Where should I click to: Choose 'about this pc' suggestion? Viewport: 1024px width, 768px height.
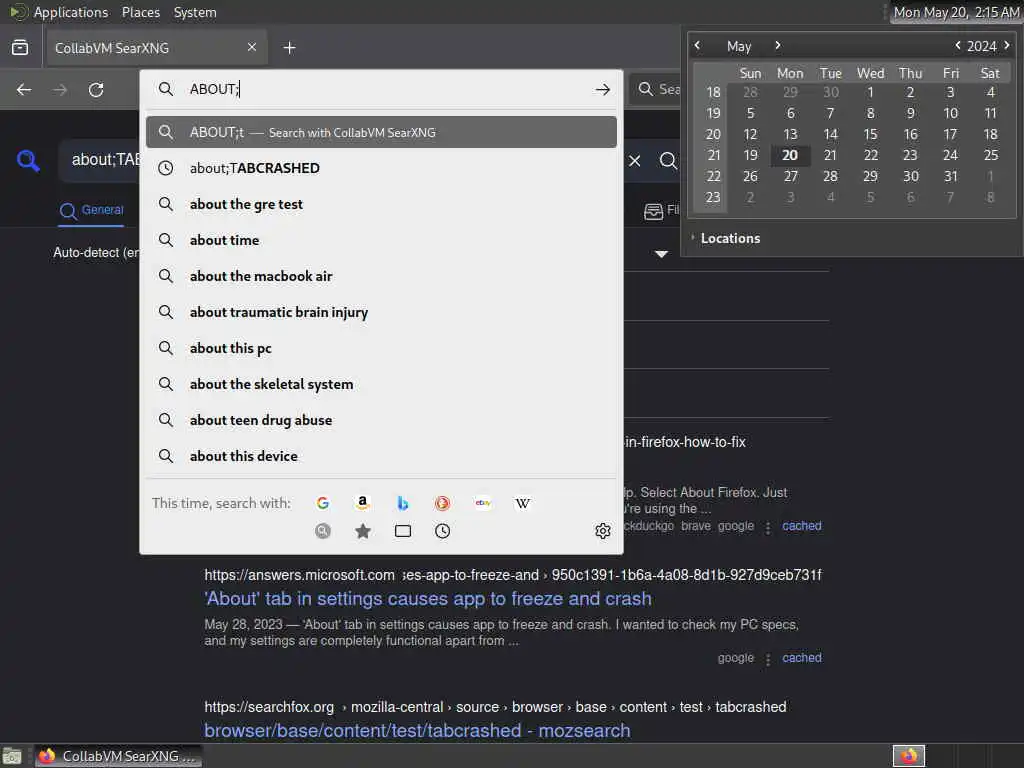tap(381, 348)
